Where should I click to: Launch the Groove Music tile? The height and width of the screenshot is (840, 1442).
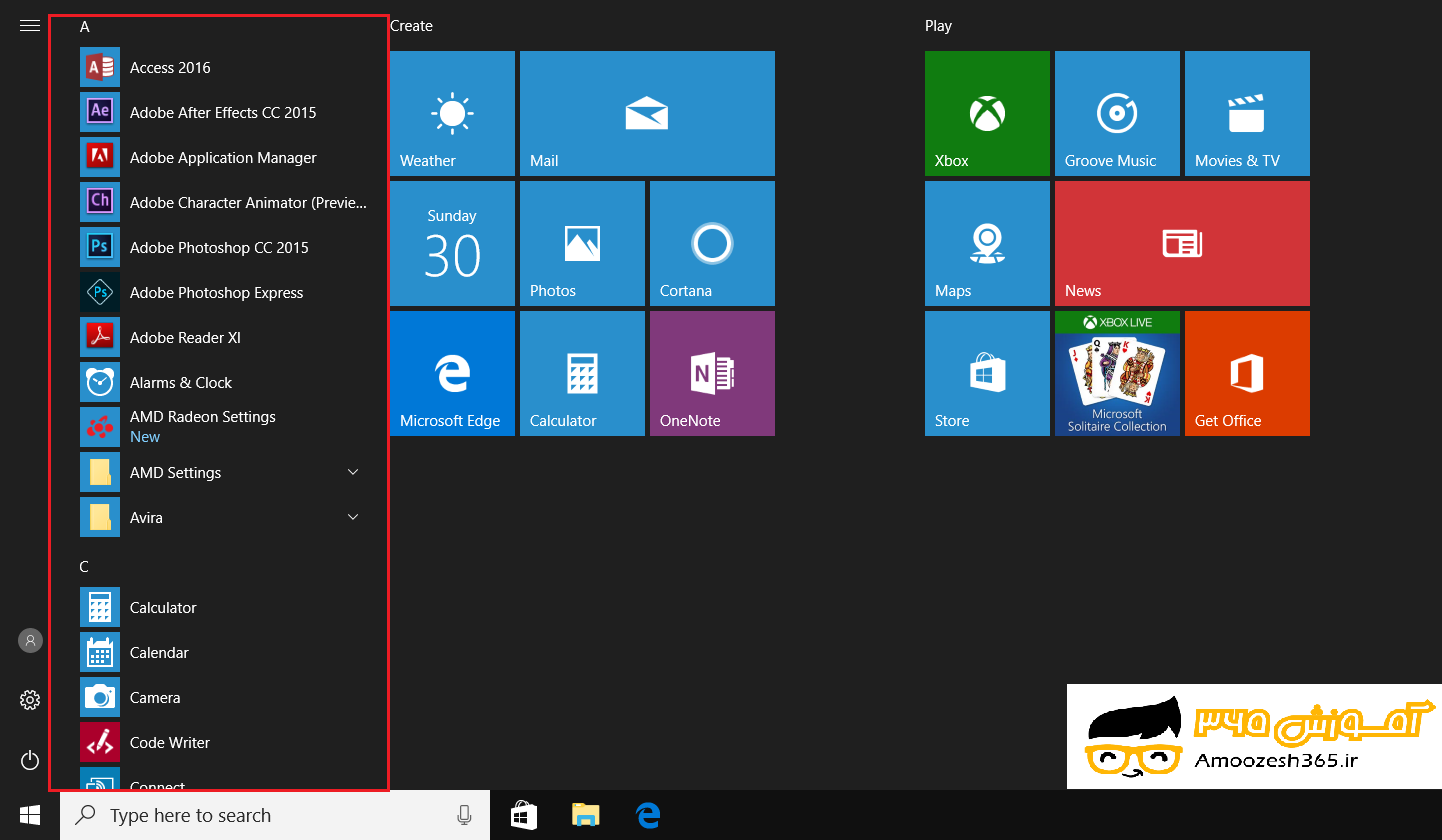[1117, 114]
